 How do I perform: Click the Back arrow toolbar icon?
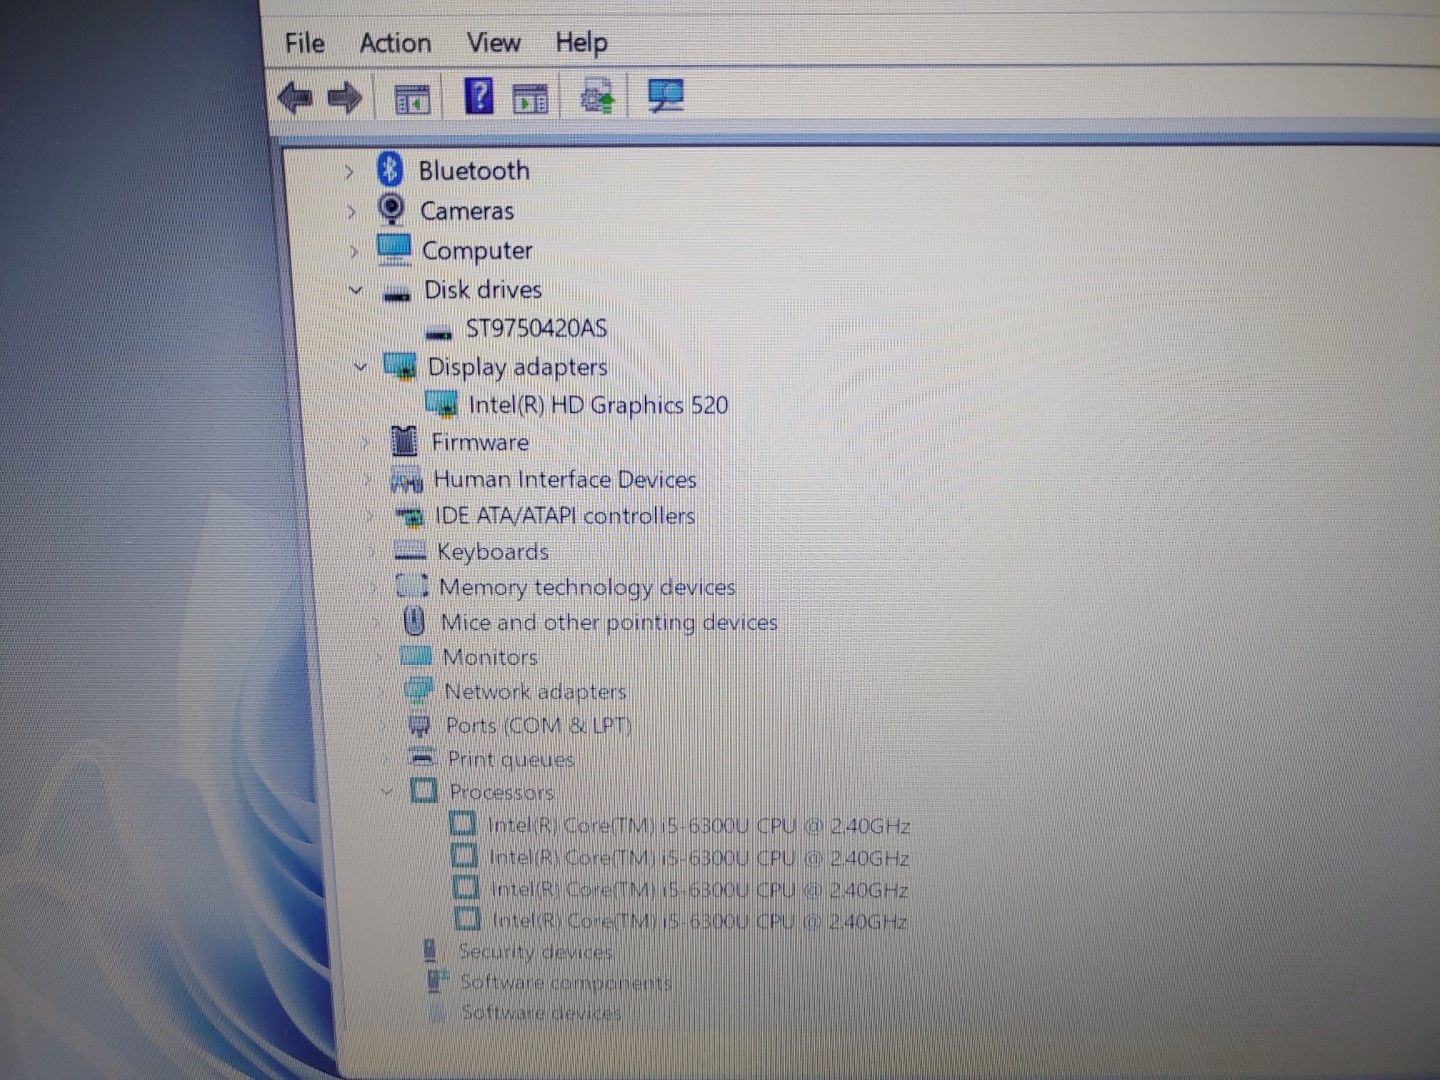295,98
